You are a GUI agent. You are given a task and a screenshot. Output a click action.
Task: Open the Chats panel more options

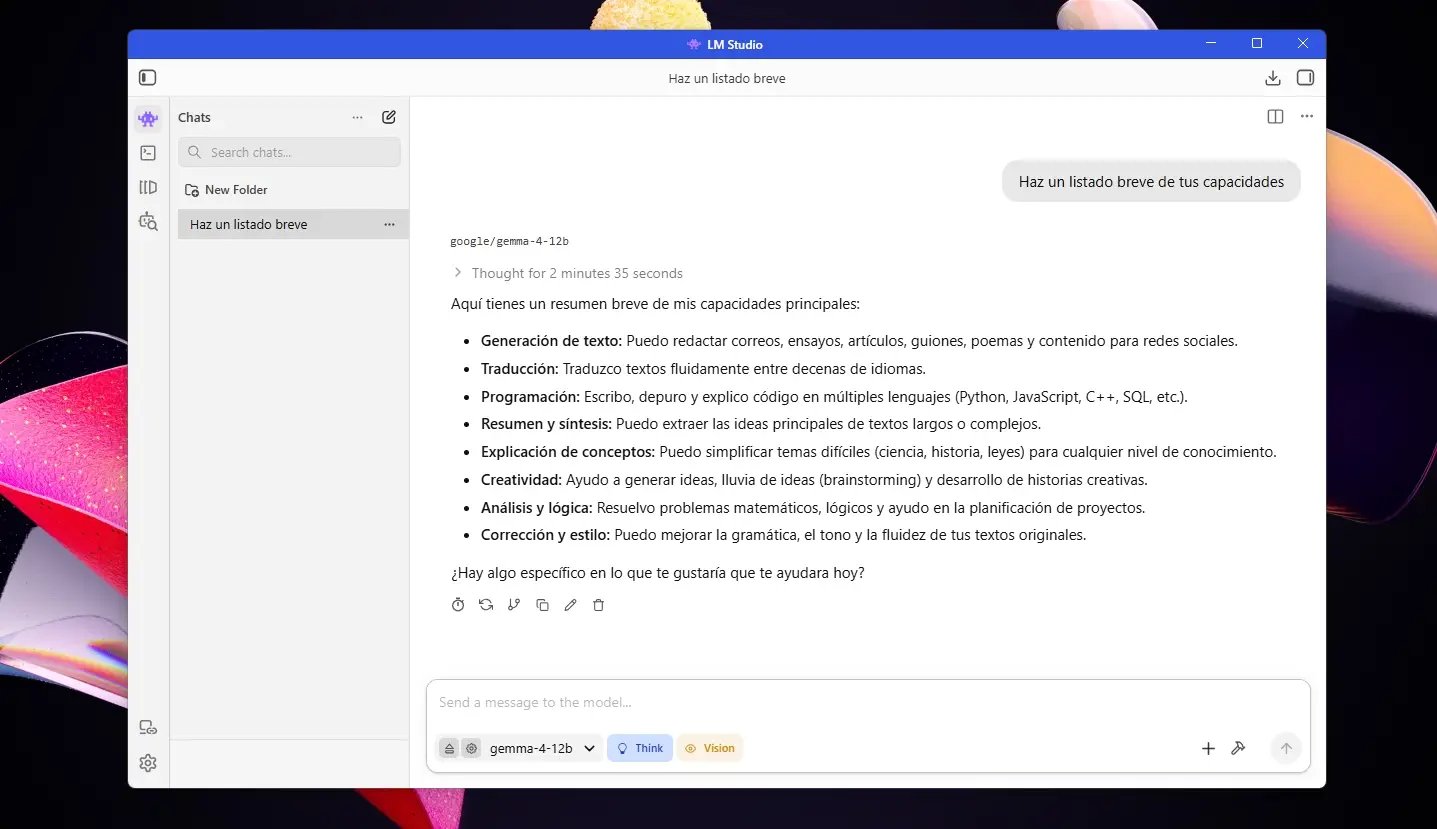point(358,117)
